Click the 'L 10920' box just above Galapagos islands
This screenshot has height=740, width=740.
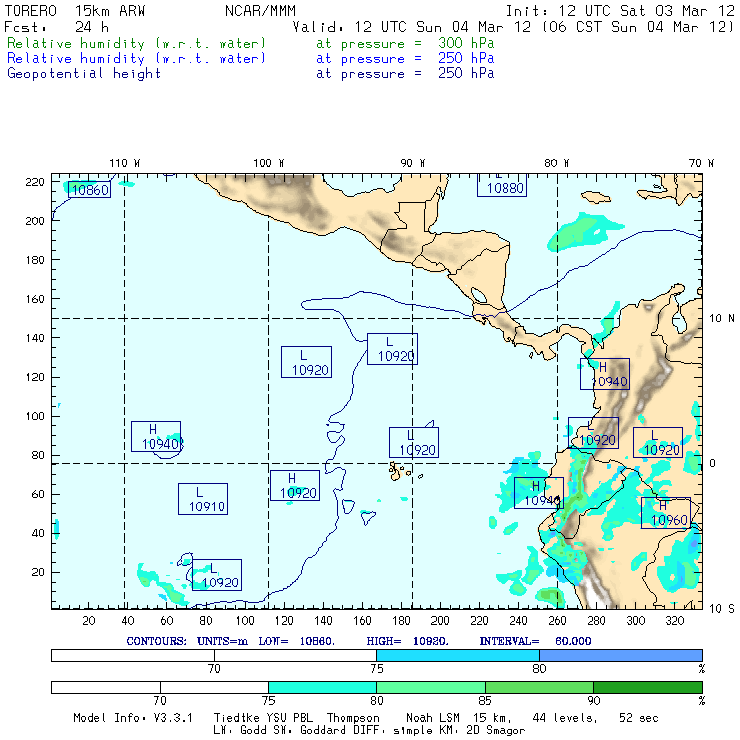tap(414, 443)
